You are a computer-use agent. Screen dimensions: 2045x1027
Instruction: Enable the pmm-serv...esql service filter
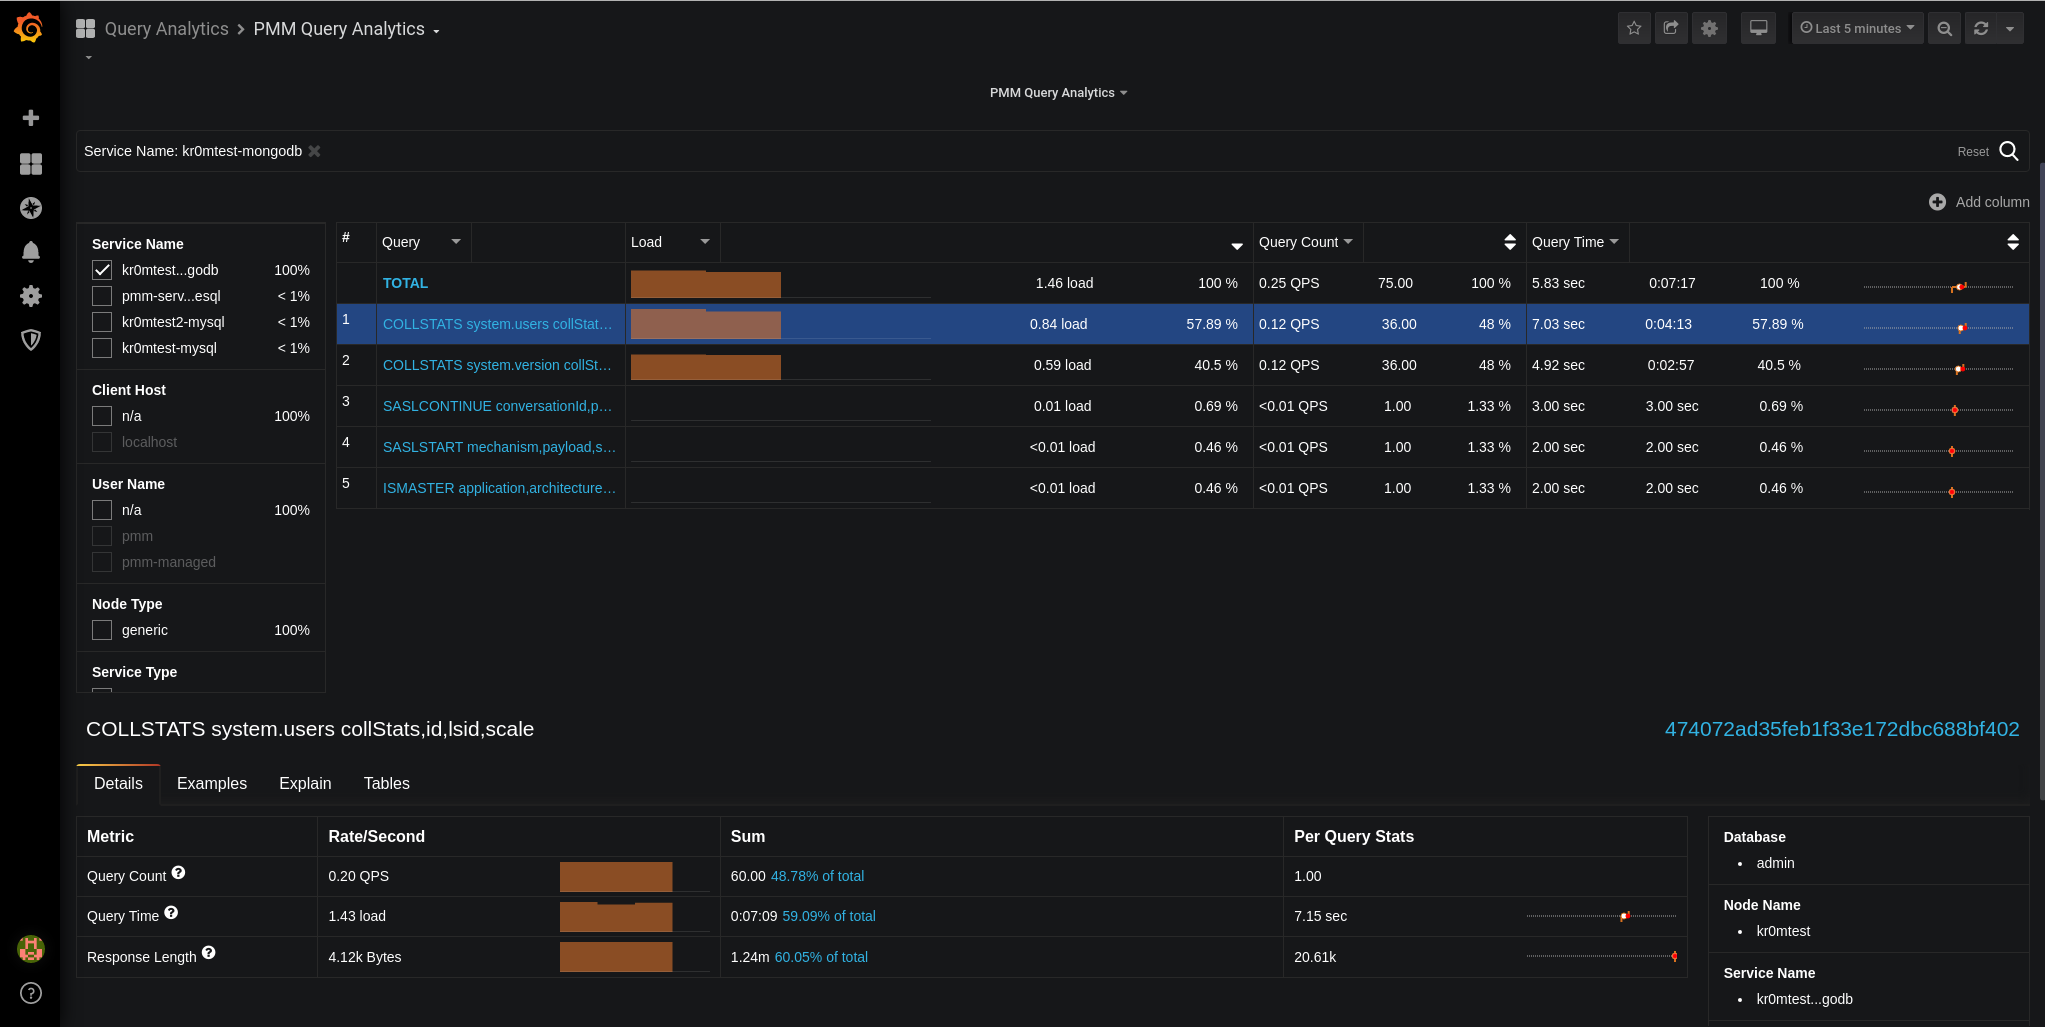(x=102, y=296)
